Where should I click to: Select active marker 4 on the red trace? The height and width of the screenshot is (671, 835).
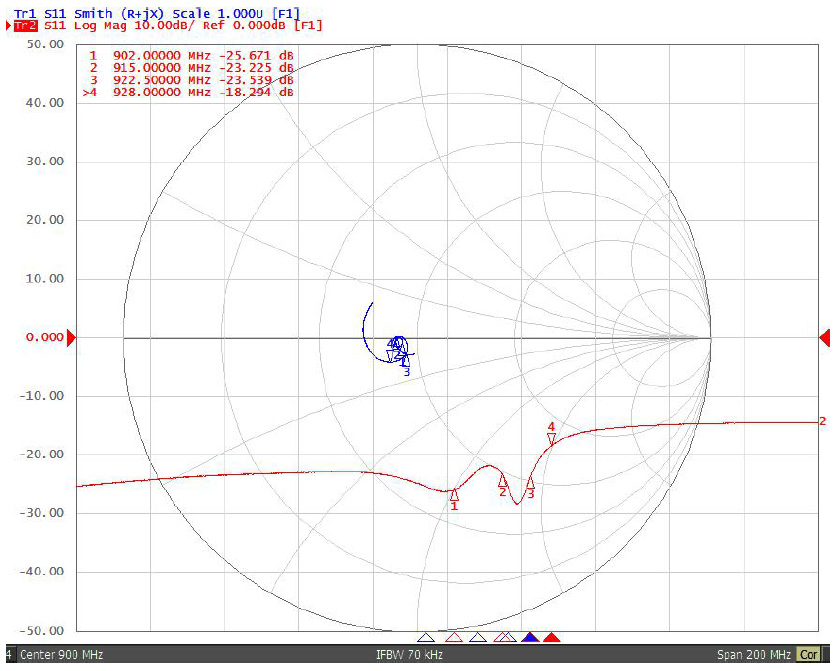[551, 438]
